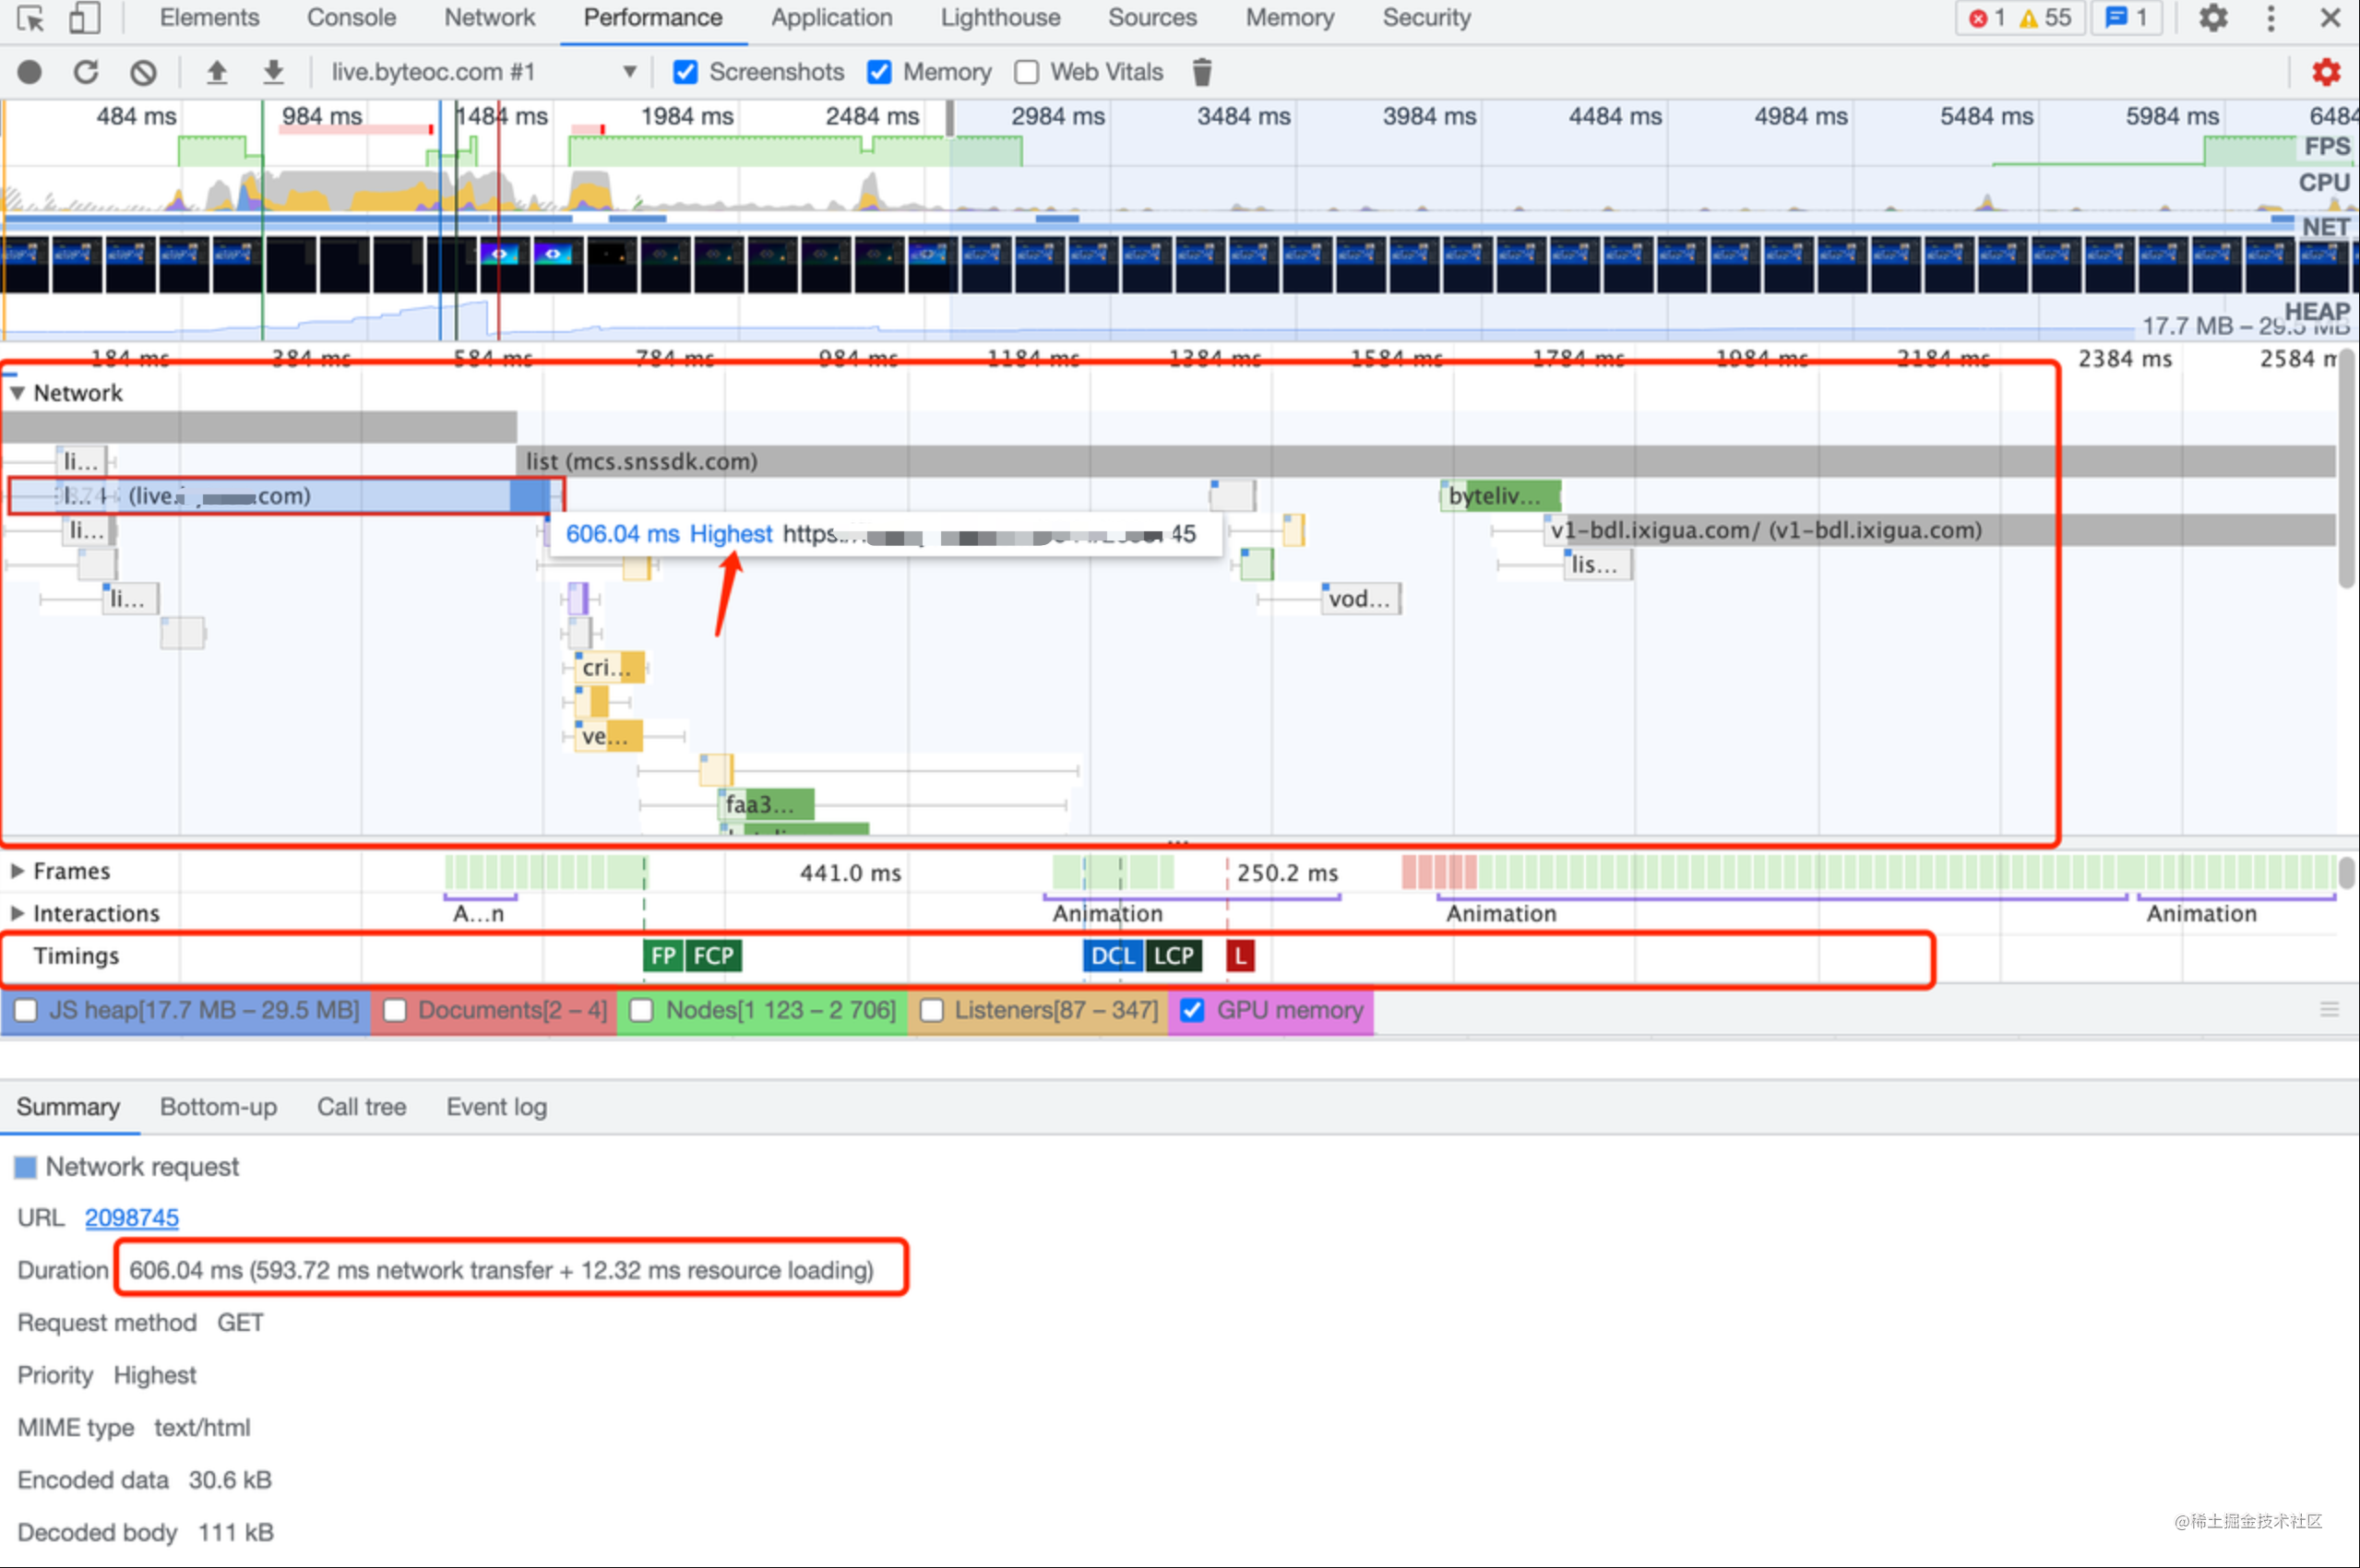Screen dimensions: 2360x1568
Task: Click the save profile download icon
Action: click(x=273, y=72)
